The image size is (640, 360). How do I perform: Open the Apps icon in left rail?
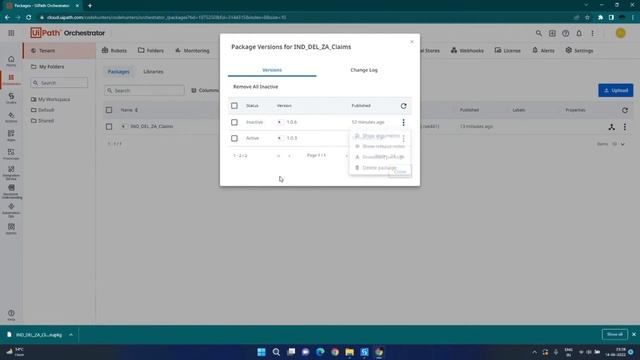pyautogui.click(x=11, y=136)
